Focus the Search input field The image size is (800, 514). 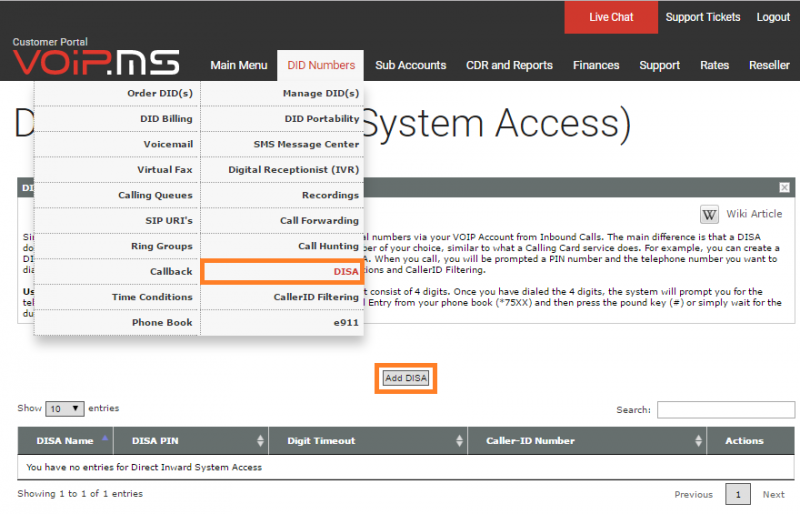tap(726, 410)
